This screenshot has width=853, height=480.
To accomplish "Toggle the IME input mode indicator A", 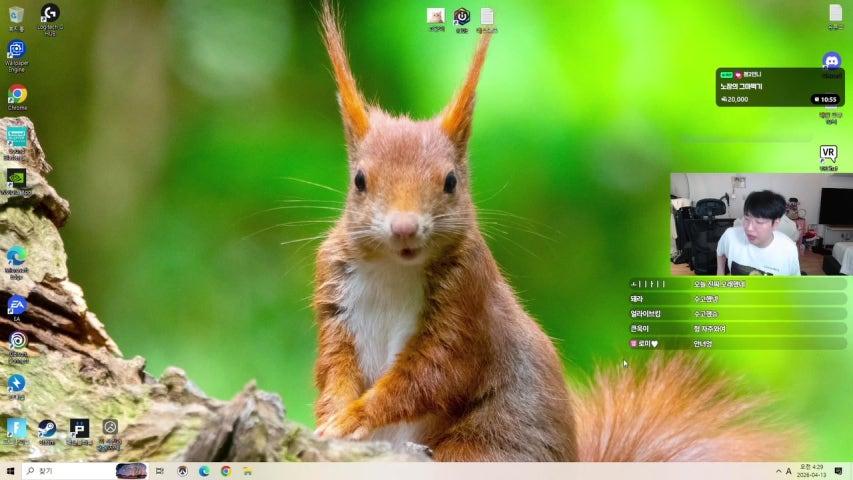I will click(789, 471).
